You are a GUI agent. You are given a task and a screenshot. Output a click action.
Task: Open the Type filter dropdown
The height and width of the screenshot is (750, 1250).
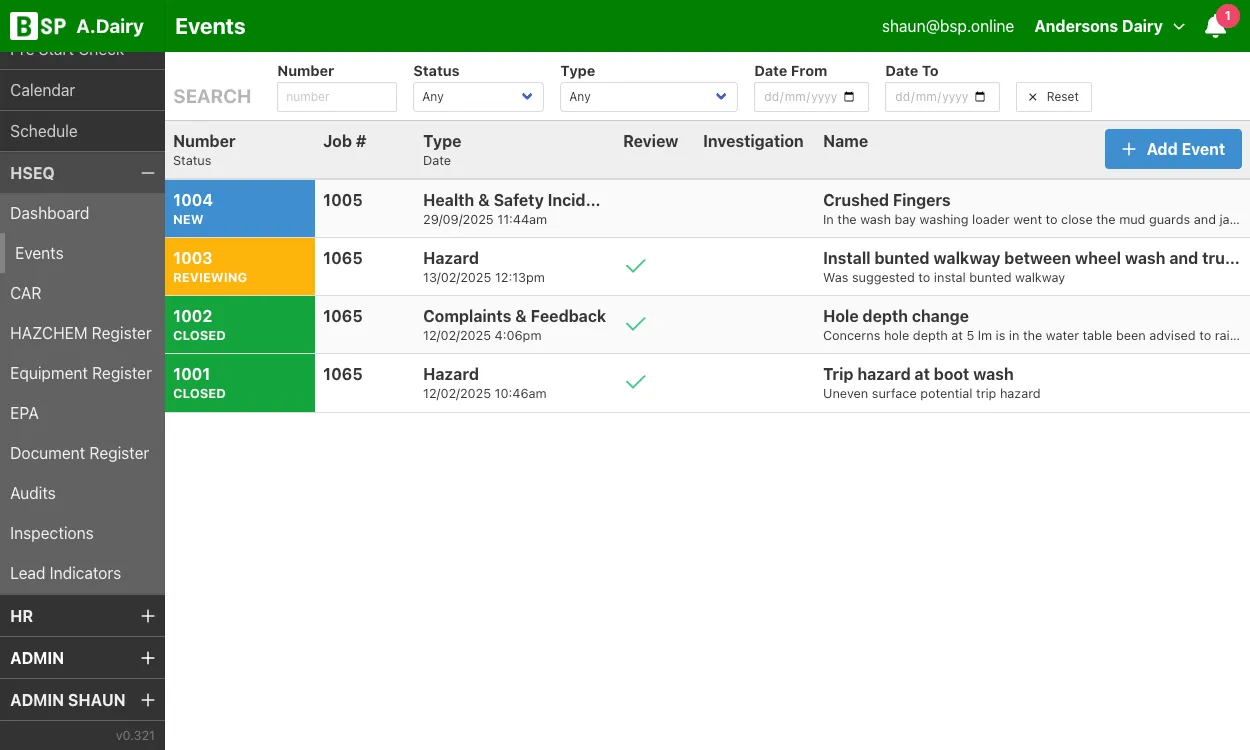tap(649, 97)
